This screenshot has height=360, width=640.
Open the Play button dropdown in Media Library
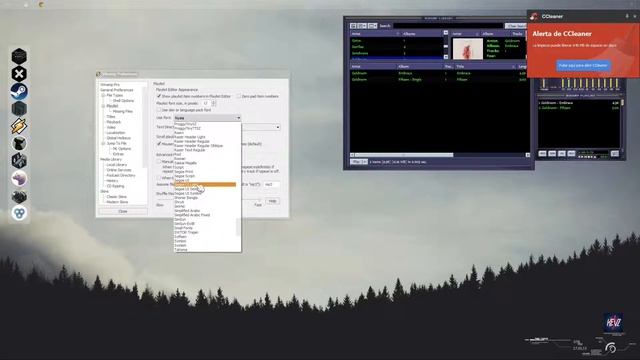tap(365, 162)
